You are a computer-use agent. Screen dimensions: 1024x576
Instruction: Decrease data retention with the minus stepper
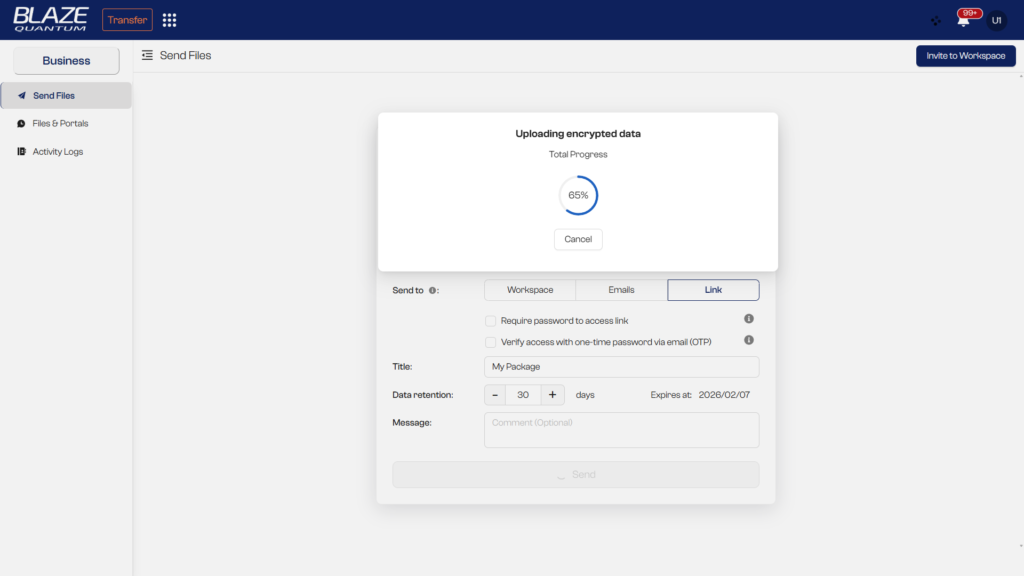[x=495, y=394]
